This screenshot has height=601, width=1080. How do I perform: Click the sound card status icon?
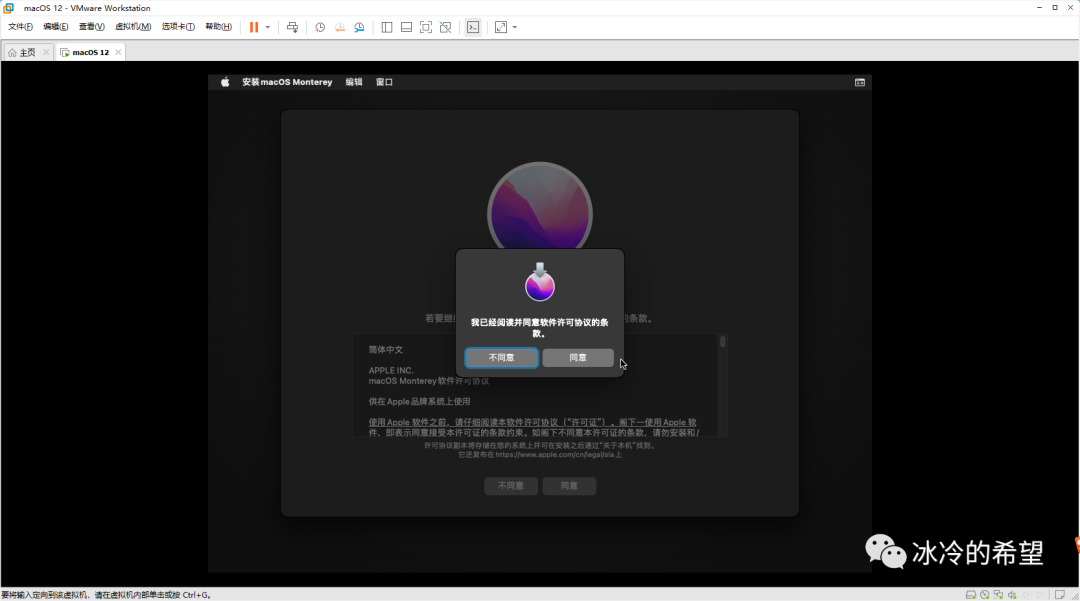1012,595
